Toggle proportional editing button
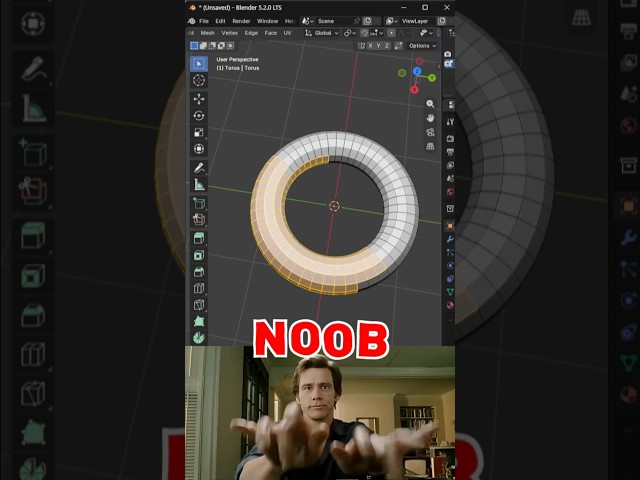Screen dimensions: 640x480 (x=391, y=33)
